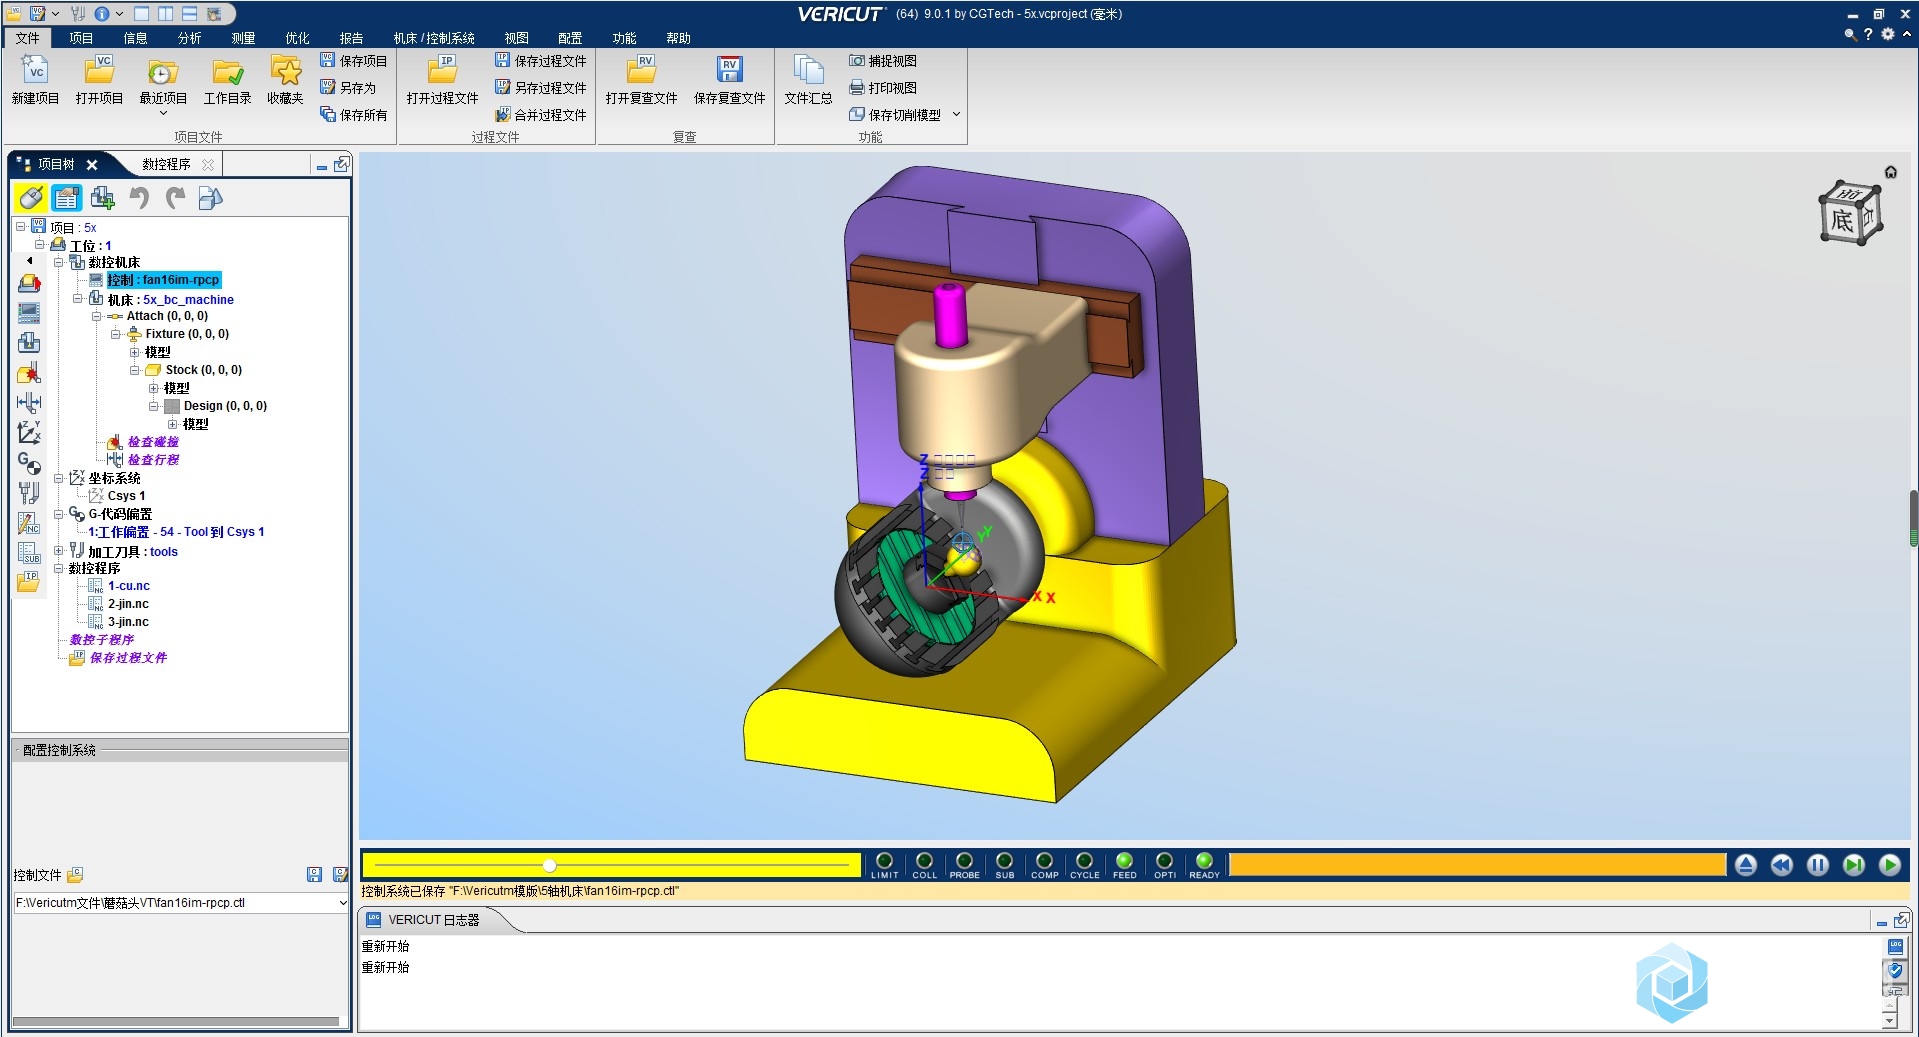Click the G-code offset icon in side strip
Screen dimensions: 1919x1037
[x=29, y=463]
